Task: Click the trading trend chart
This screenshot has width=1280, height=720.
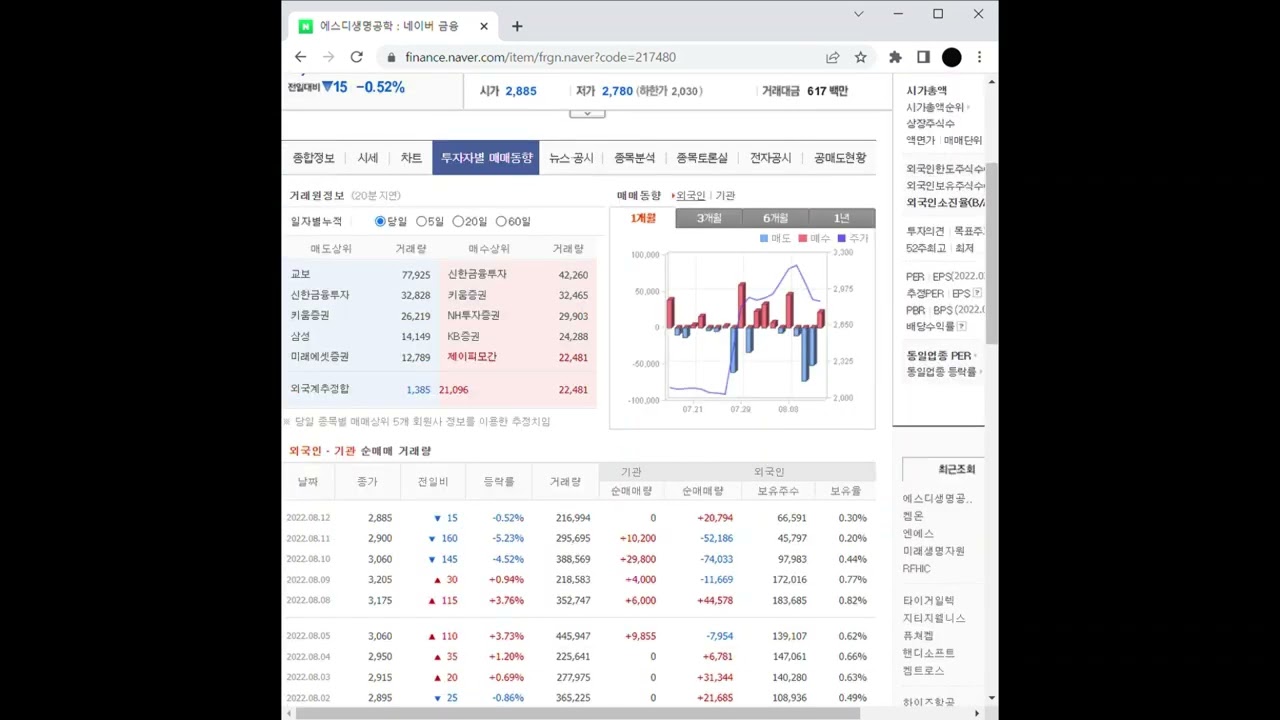Action: (743, 327)
